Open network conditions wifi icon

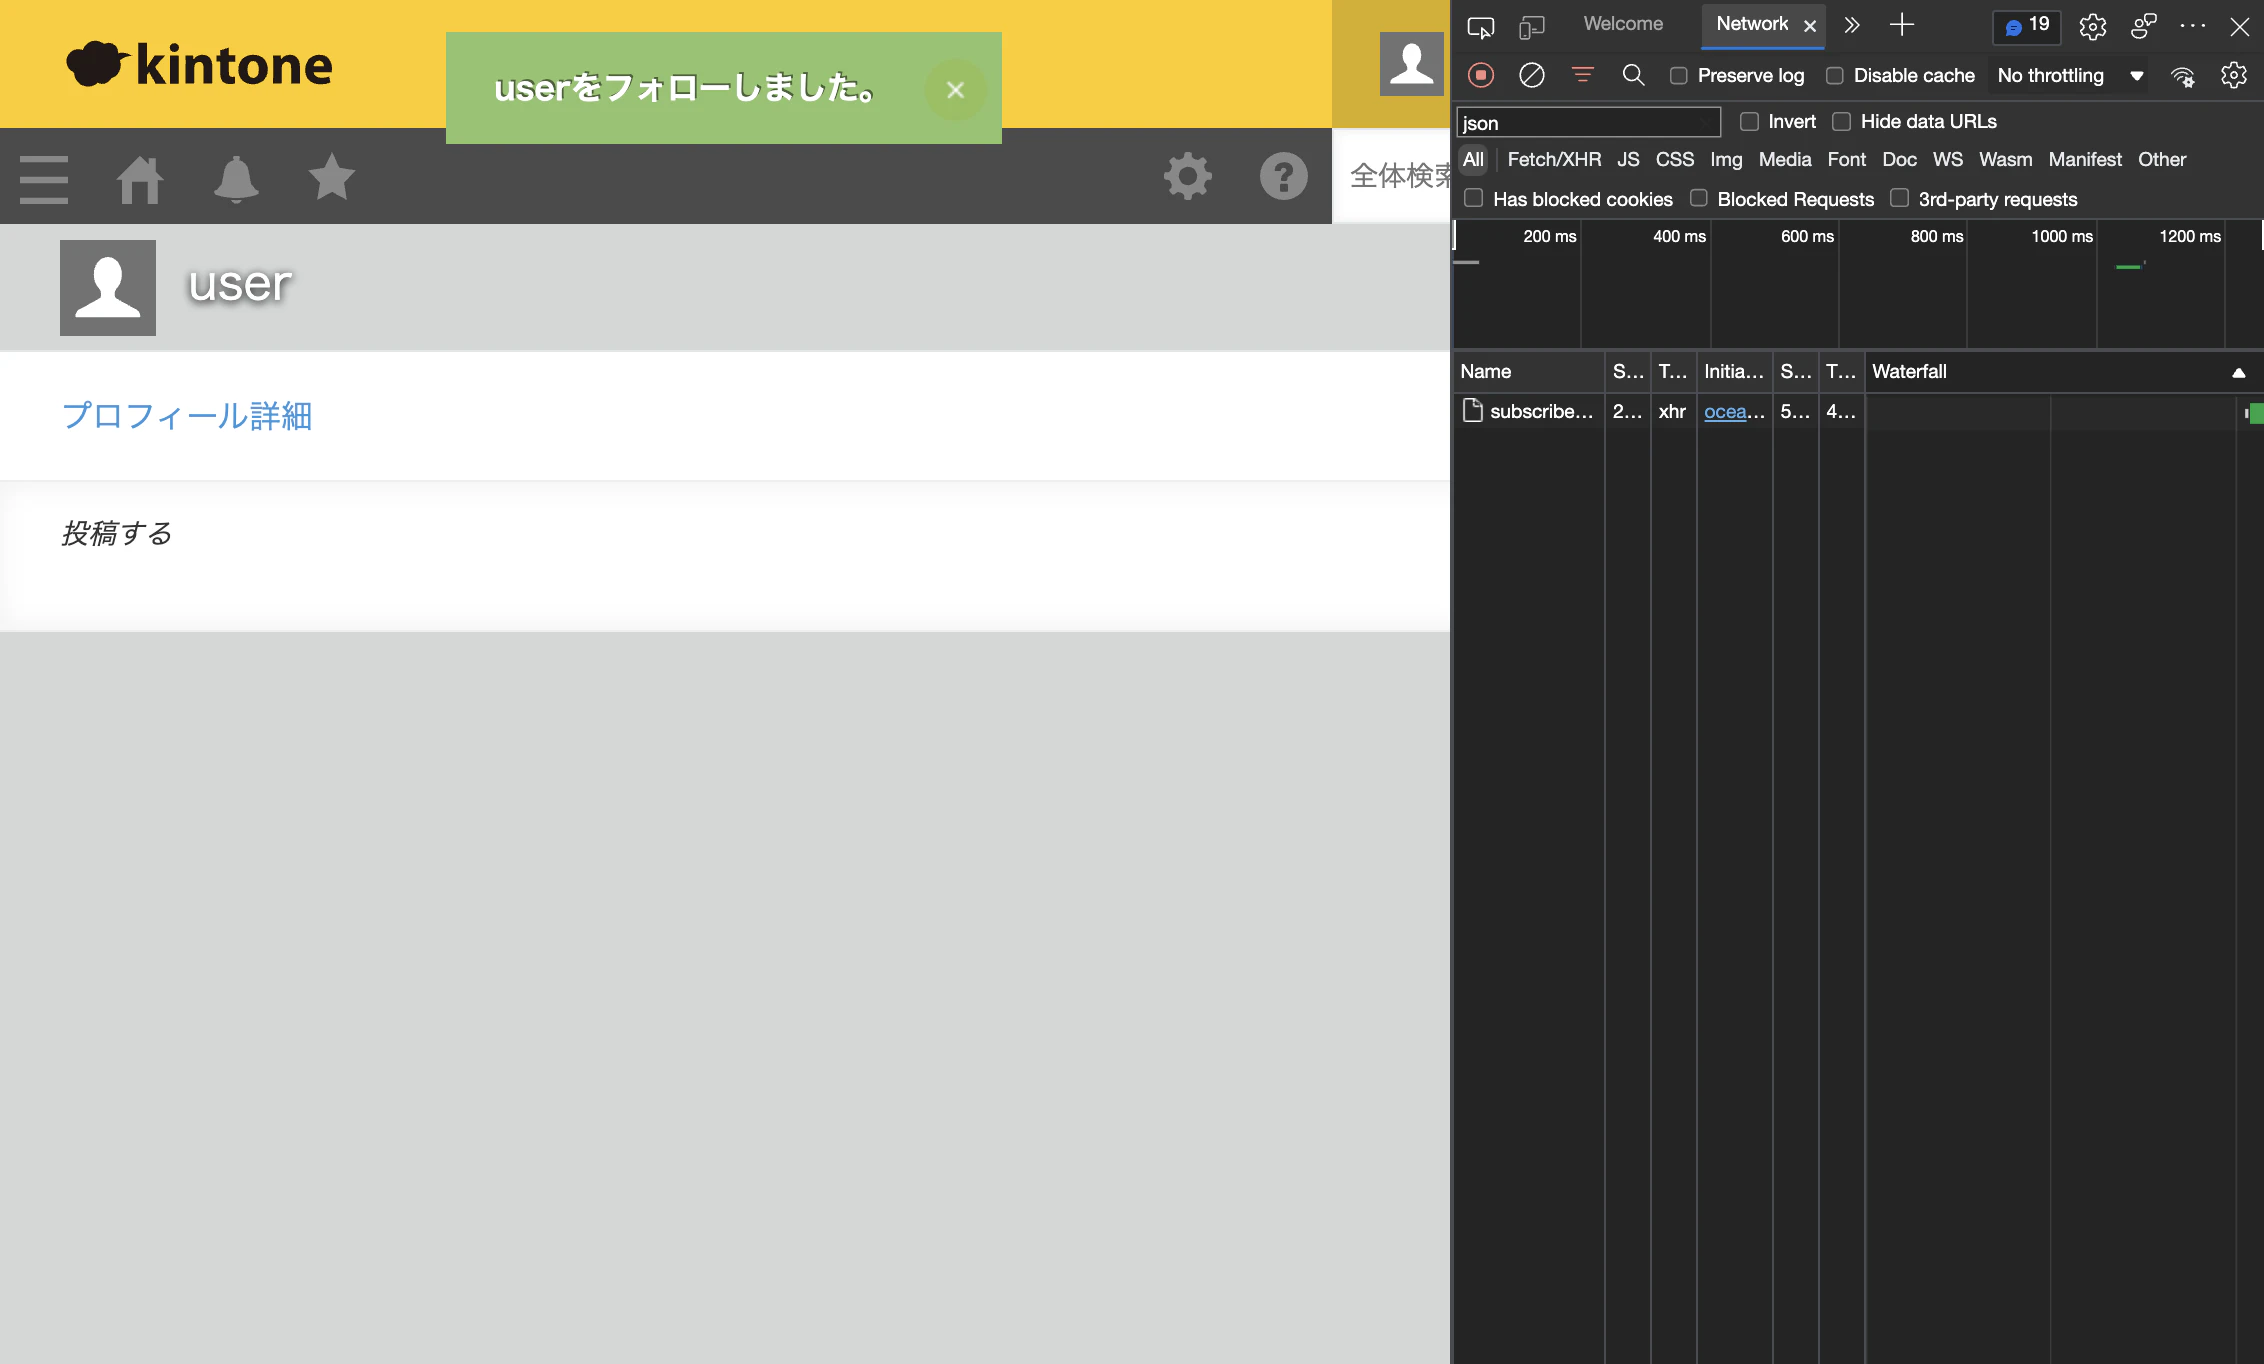[x=2183, y=76]
